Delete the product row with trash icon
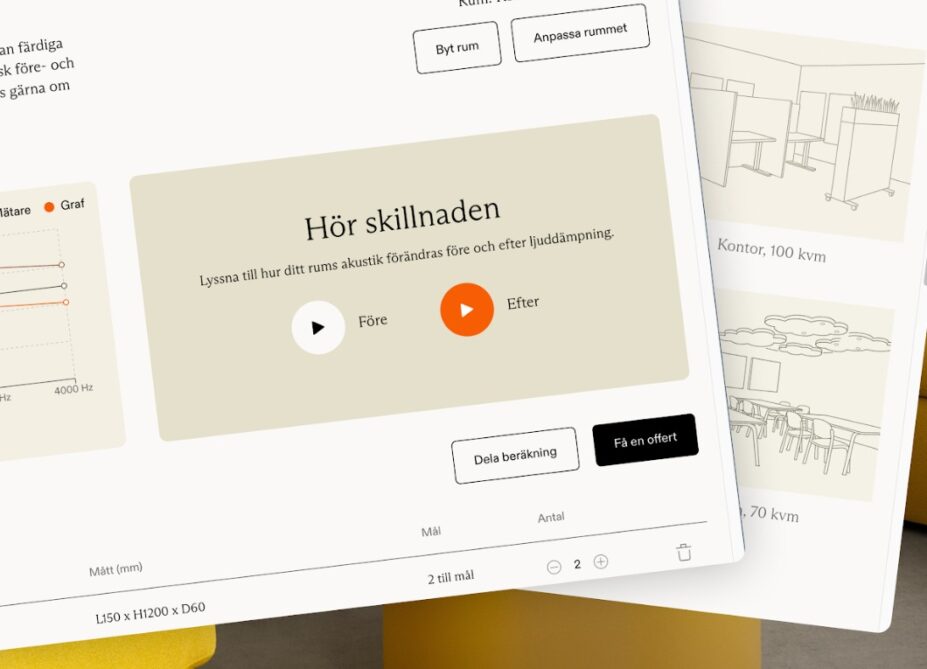Screen dimensions: 927x669 (683, 552)
